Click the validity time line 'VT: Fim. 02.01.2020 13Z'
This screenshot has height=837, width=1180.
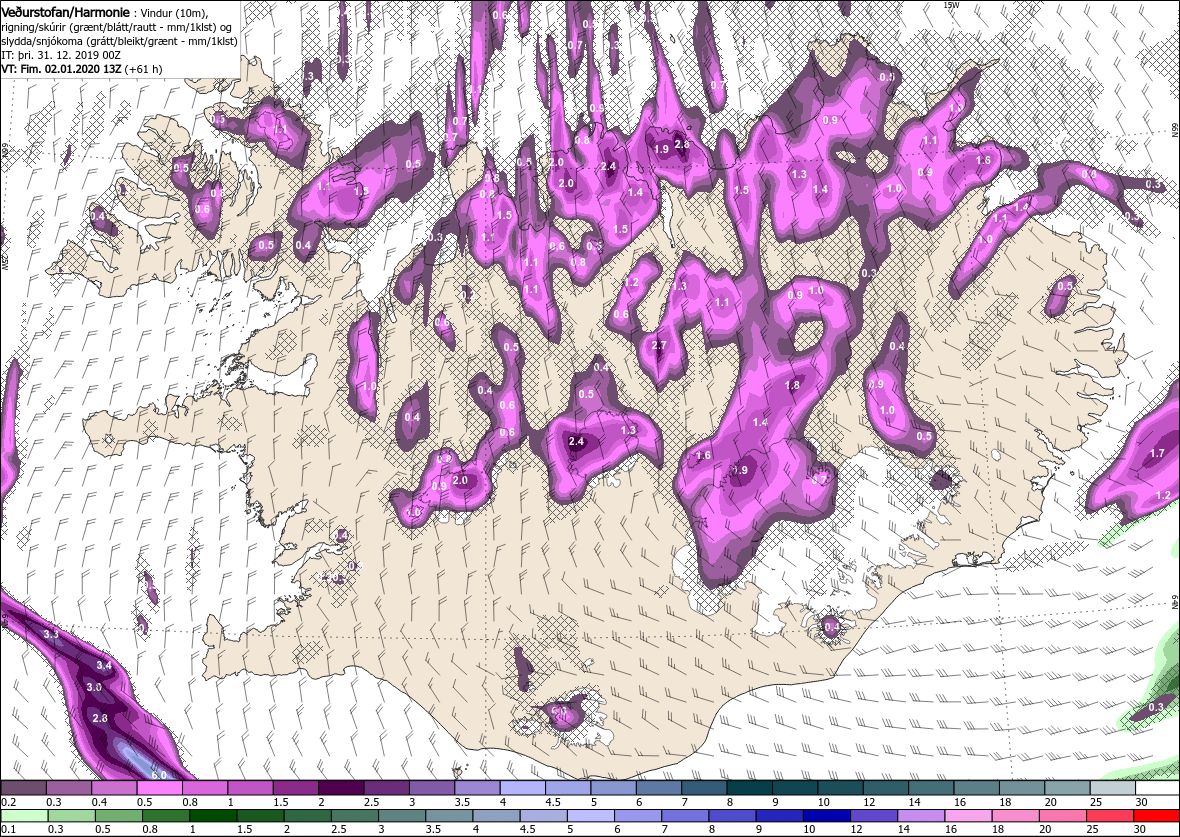click(62, 69)
